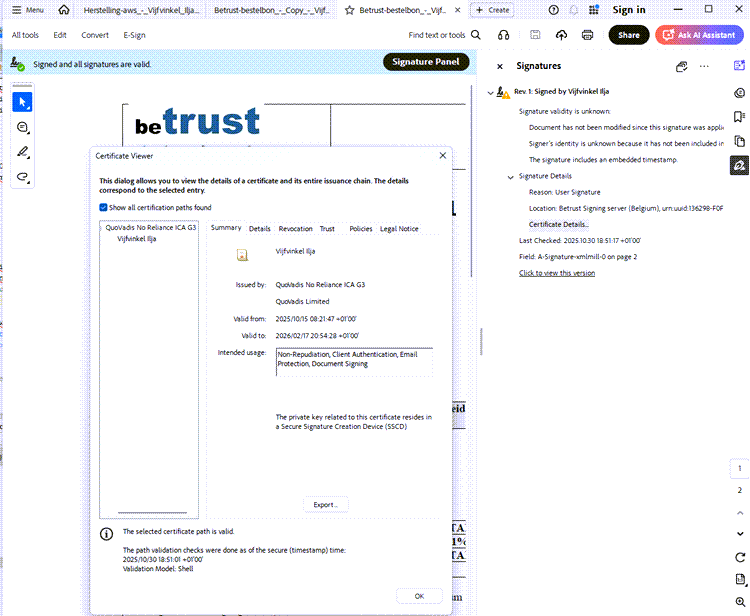This screenshot has width=750, height=616.
Task: Click the Share button
Action: [x=629, y=35]
